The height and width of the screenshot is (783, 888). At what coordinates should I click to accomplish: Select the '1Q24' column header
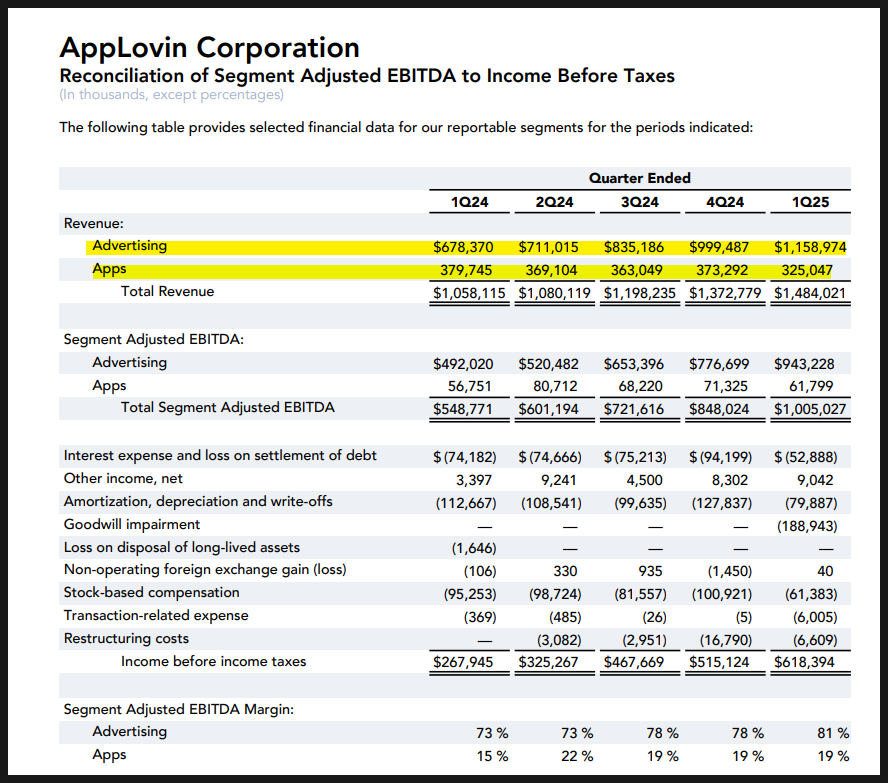pos(469,202)
